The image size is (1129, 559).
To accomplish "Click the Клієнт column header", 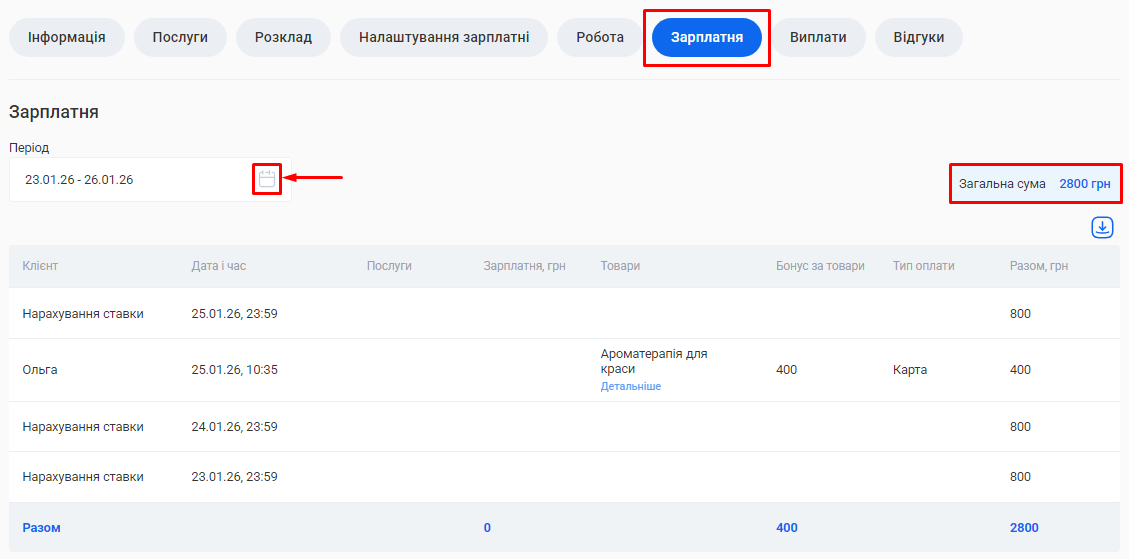I will coord(40,266).
